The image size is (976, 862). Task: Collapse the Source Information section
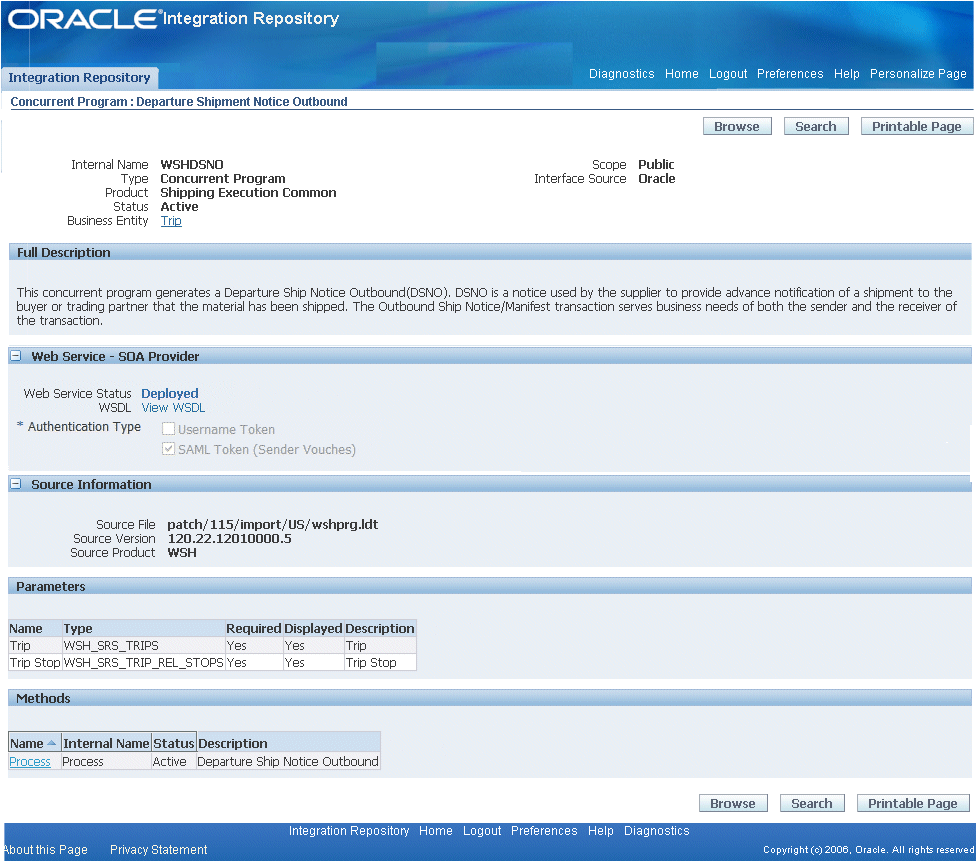(x=16, y=484)
